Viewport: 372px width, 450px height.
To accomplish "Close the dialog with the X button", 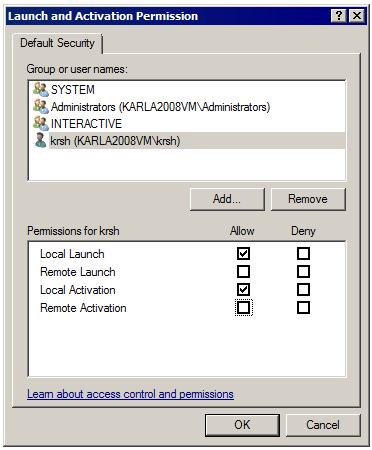I will click(x=357, y=16).
